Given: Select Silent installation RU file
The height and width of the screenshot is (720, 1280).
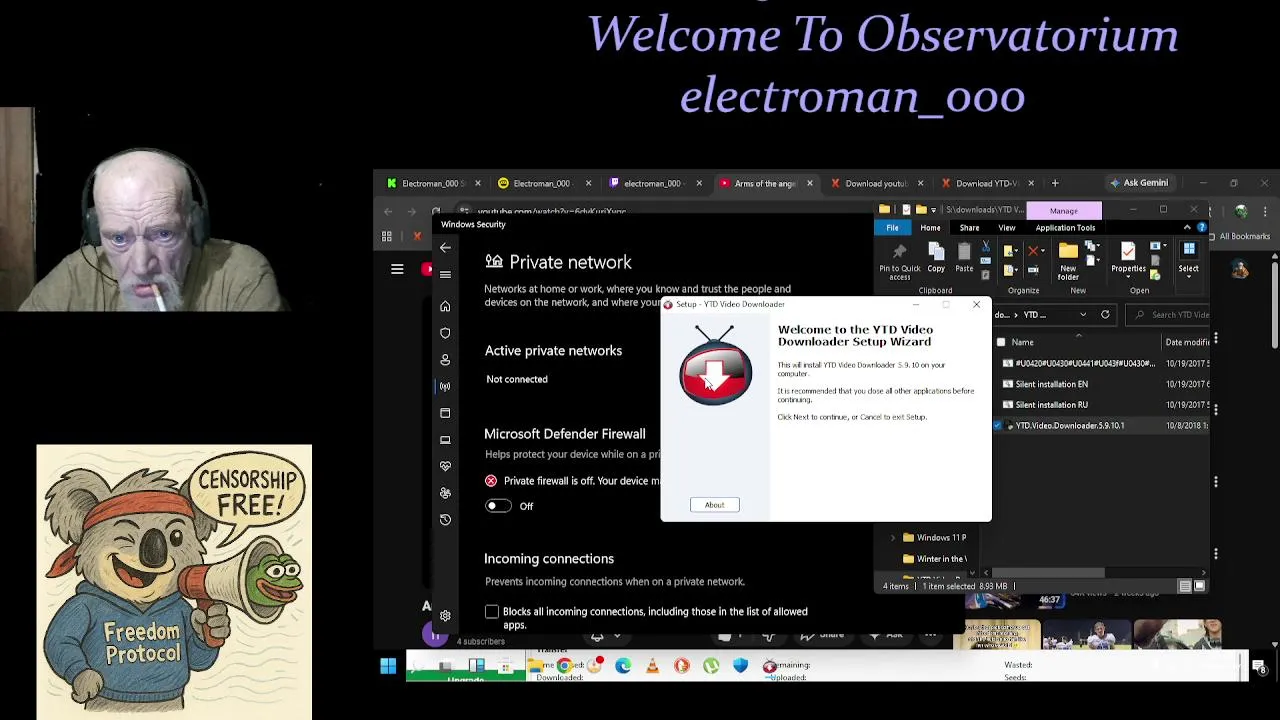Looking at the screenshot, I should tap(1051, 405).
